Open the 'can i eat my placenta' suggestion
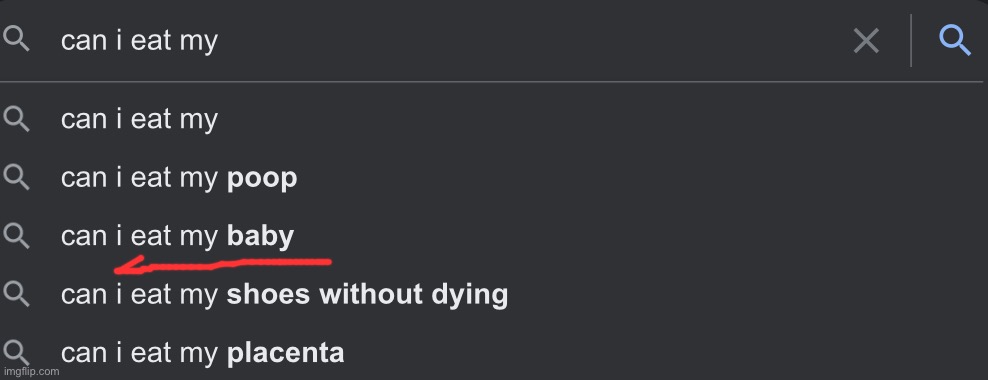The height and width of the screenshot is (380, 988). [491, 352]
